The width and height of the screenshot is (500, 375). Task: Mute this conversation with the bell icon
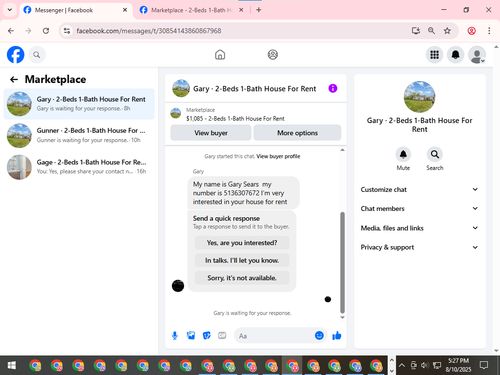tap(403, 154)
